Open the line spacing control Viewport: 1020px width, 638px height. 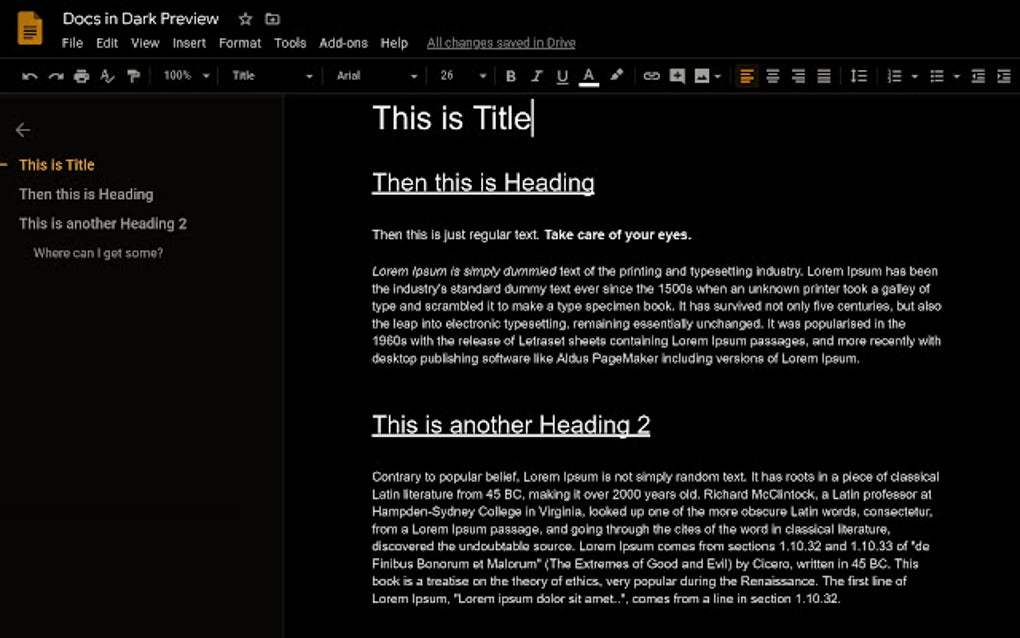click(x=858, y=75)
